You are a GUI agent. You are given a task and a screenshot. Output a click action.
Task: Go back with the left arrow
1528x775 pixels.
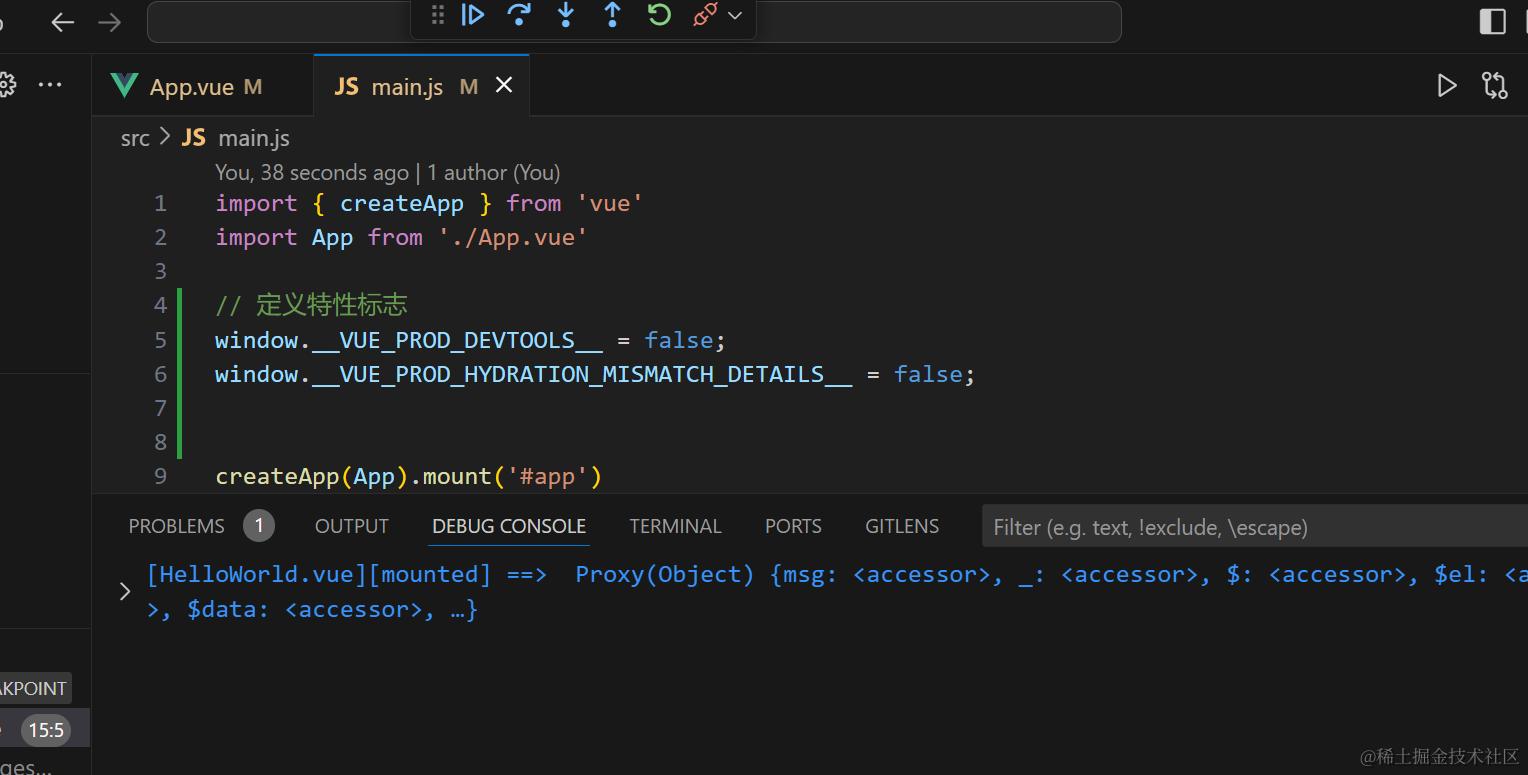click(x=63, y=22)
